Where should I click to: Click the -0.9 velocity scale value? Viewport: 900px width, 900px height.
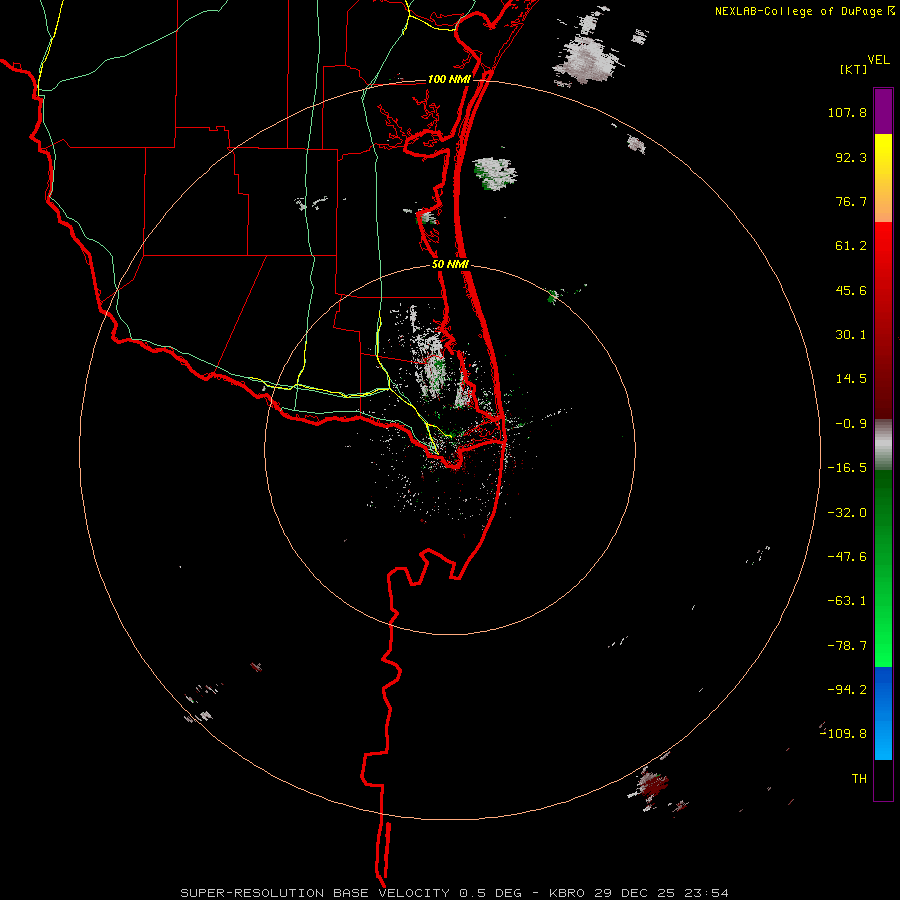click(x=851, y=424)
